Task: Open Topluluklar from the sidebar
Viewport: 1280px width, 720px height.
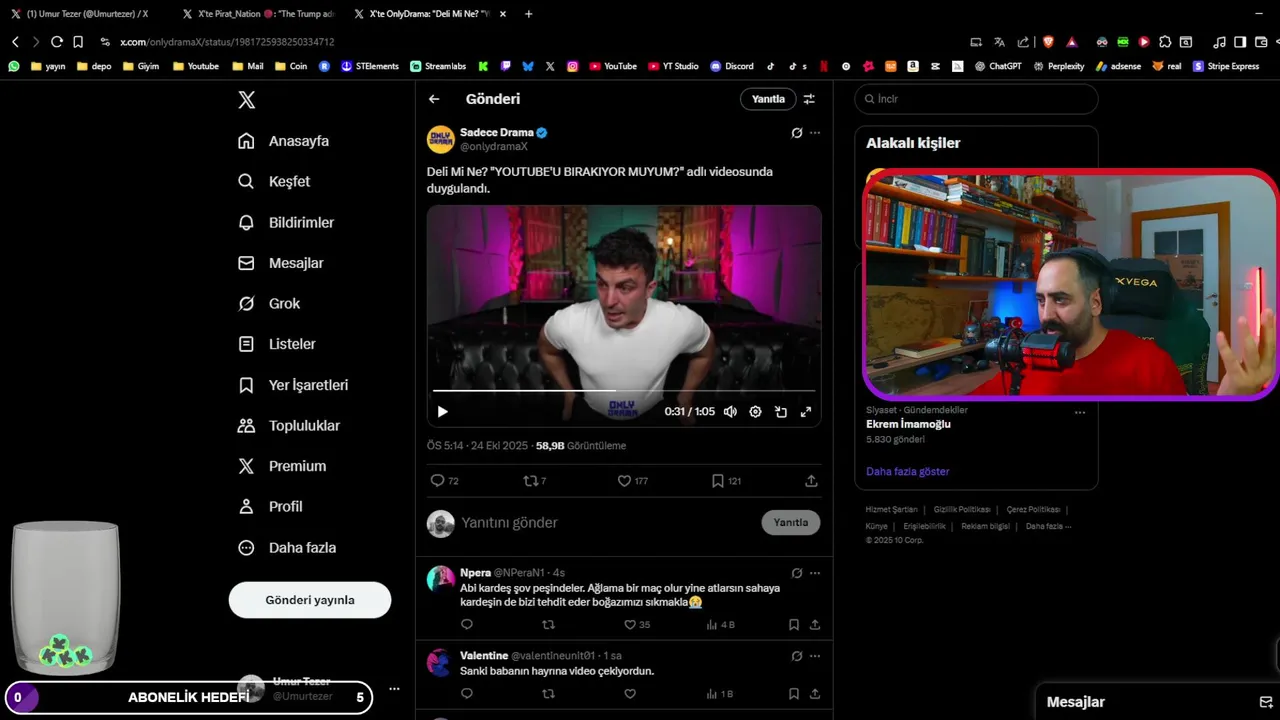Action: tap(288, 425)
